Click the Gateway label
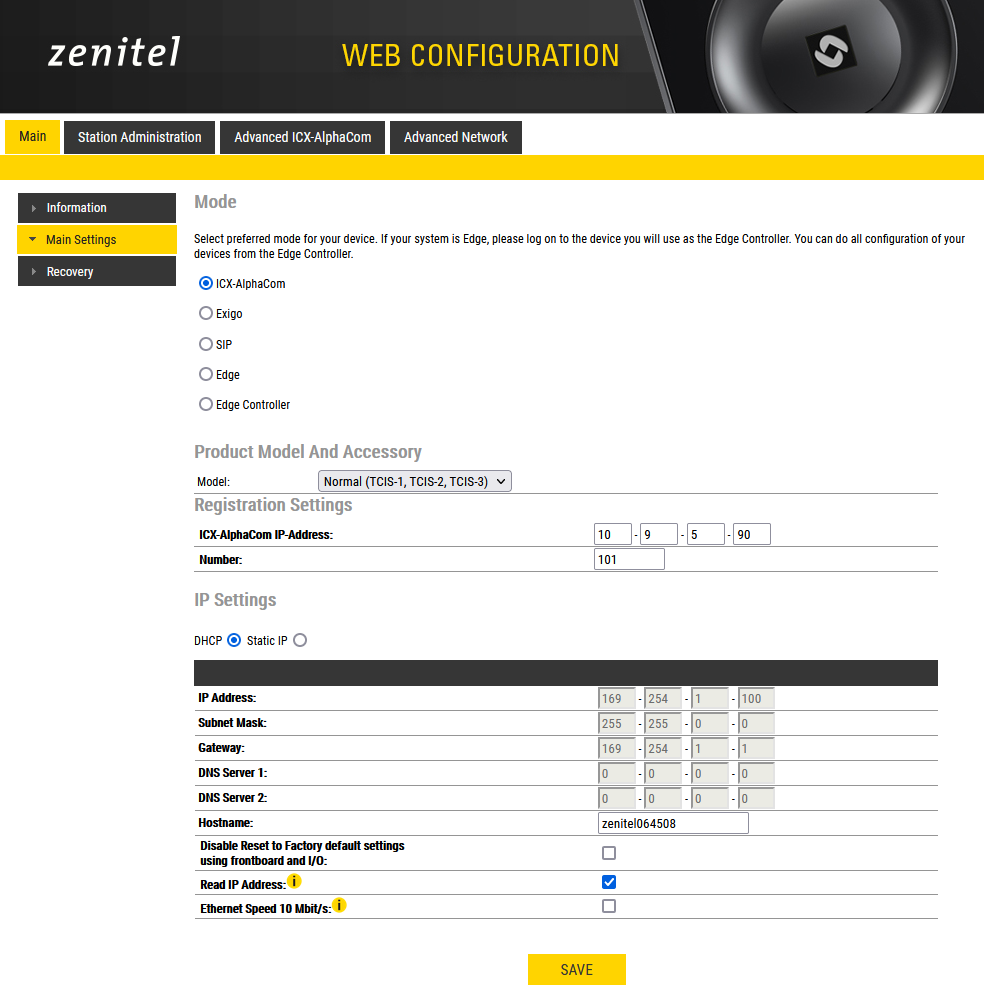984x992 pixels. tap(221, 748)
